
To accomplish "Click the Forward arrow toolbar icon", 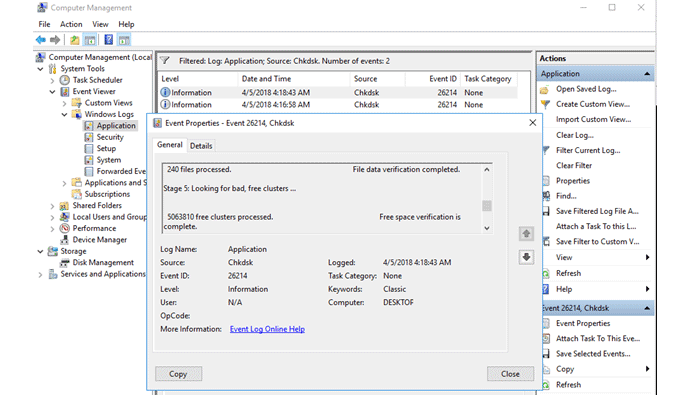I will (55, 40).
